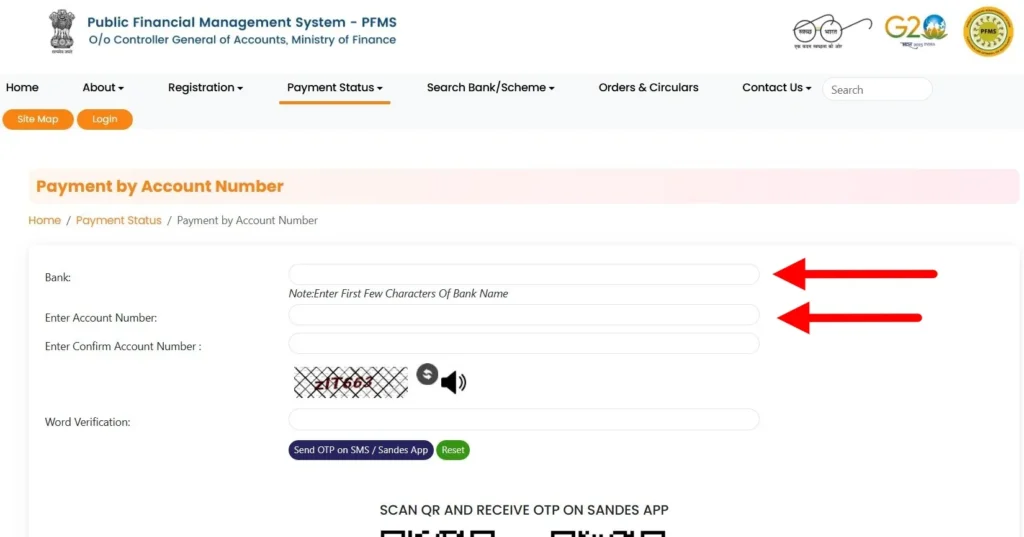Click the G20 logo
The image size is (1024, 537).
point(915,30)
